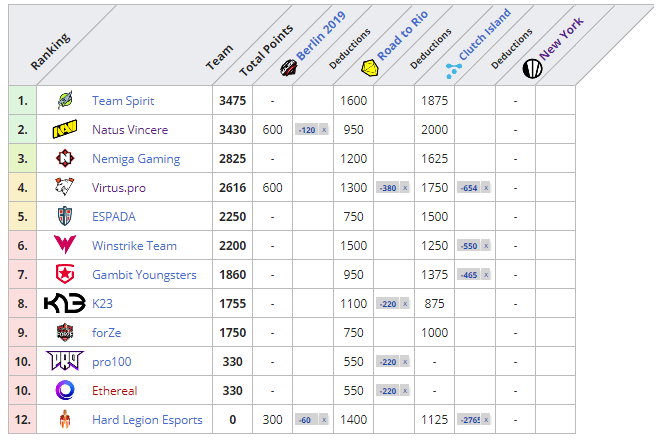Select the 1600 Road to Rio cell
Image resolution: width=659 pixels, height=444 pixels.
[353, 101]
